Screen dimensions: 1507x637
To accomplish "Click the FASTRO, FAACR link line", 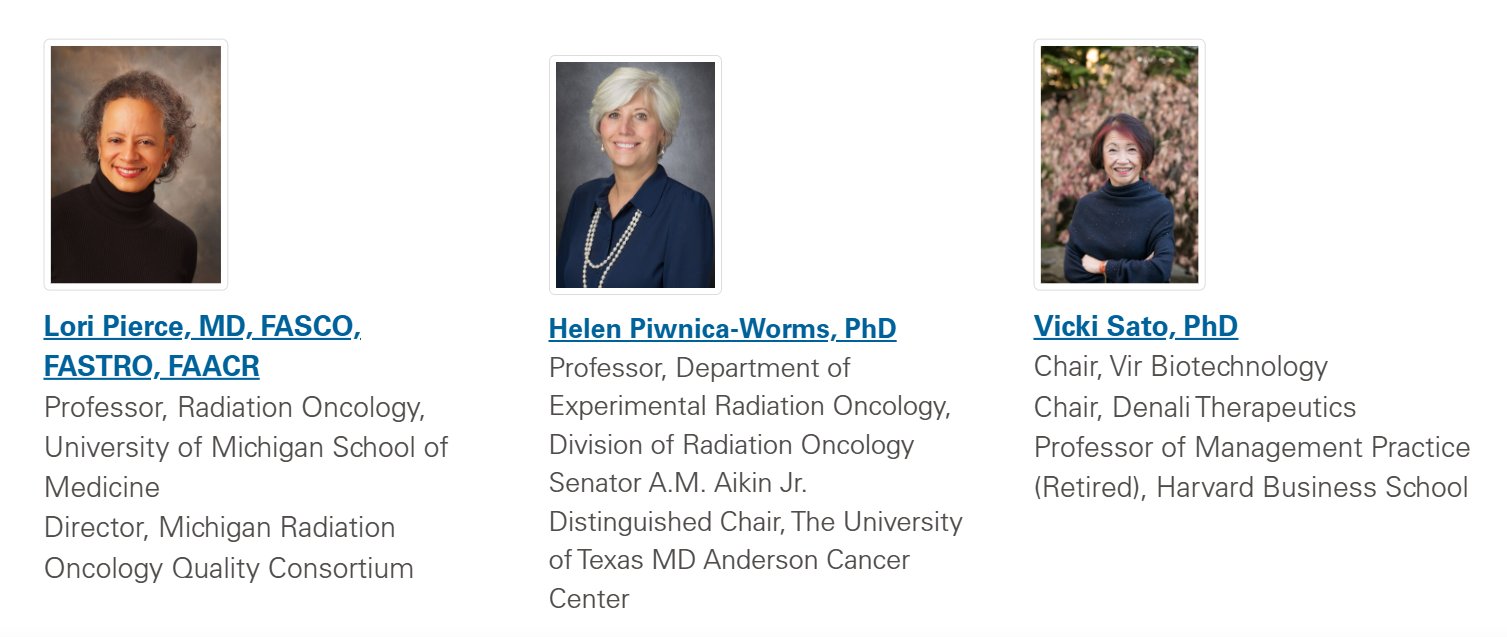I will [152, 366].
